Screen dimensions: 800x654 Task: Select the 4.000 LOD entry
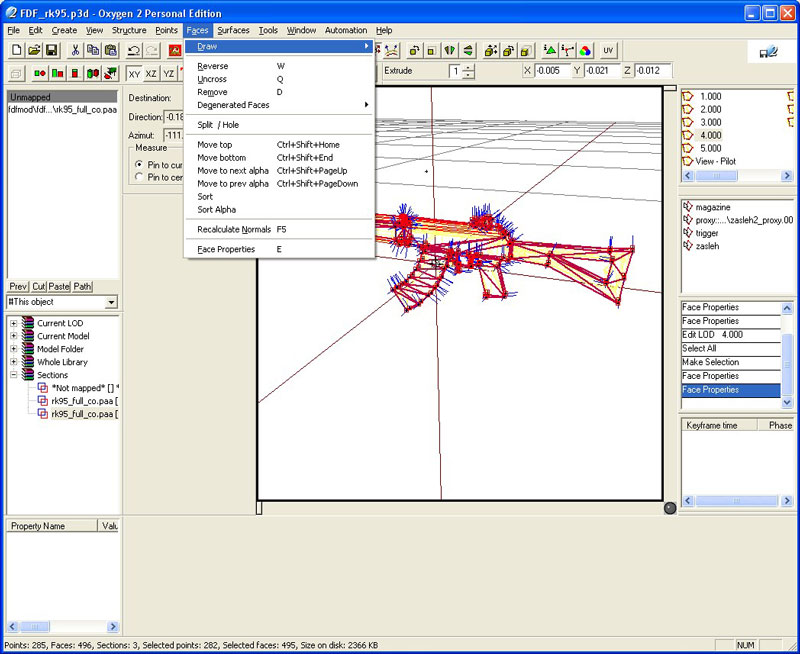tap(710, 135)
